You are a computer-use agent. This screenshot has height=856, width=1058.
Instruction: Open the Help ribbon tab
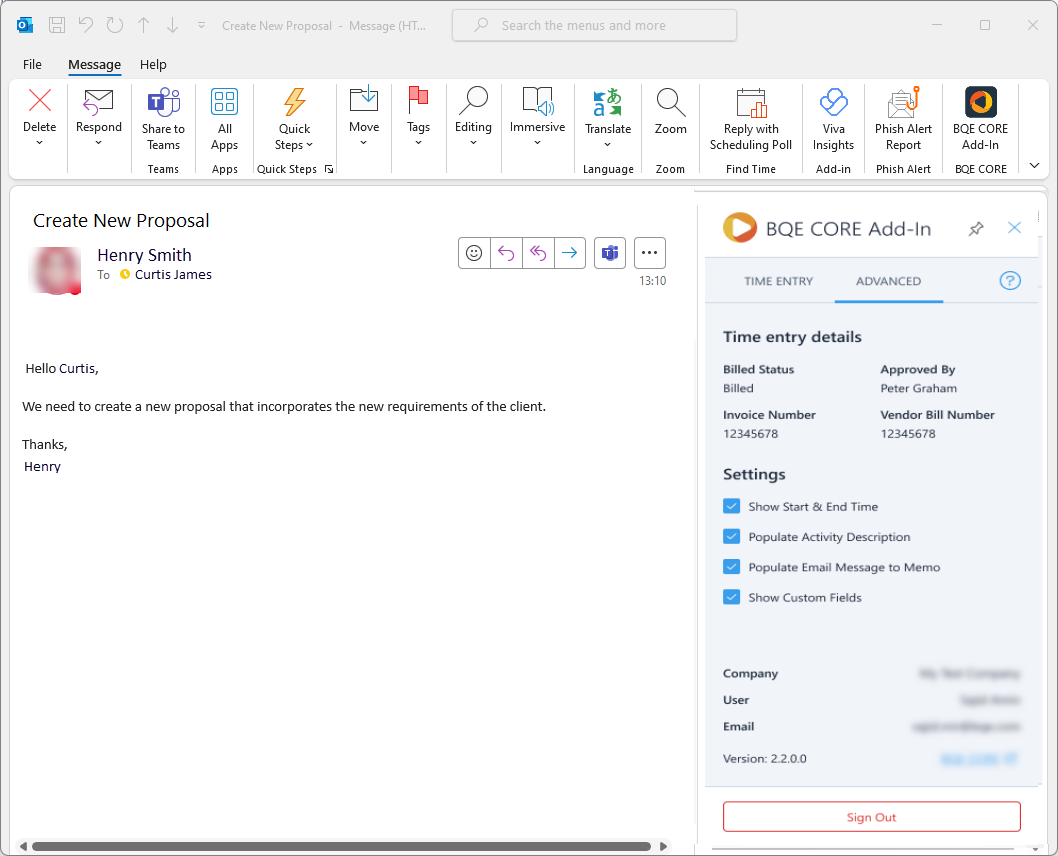153,65
